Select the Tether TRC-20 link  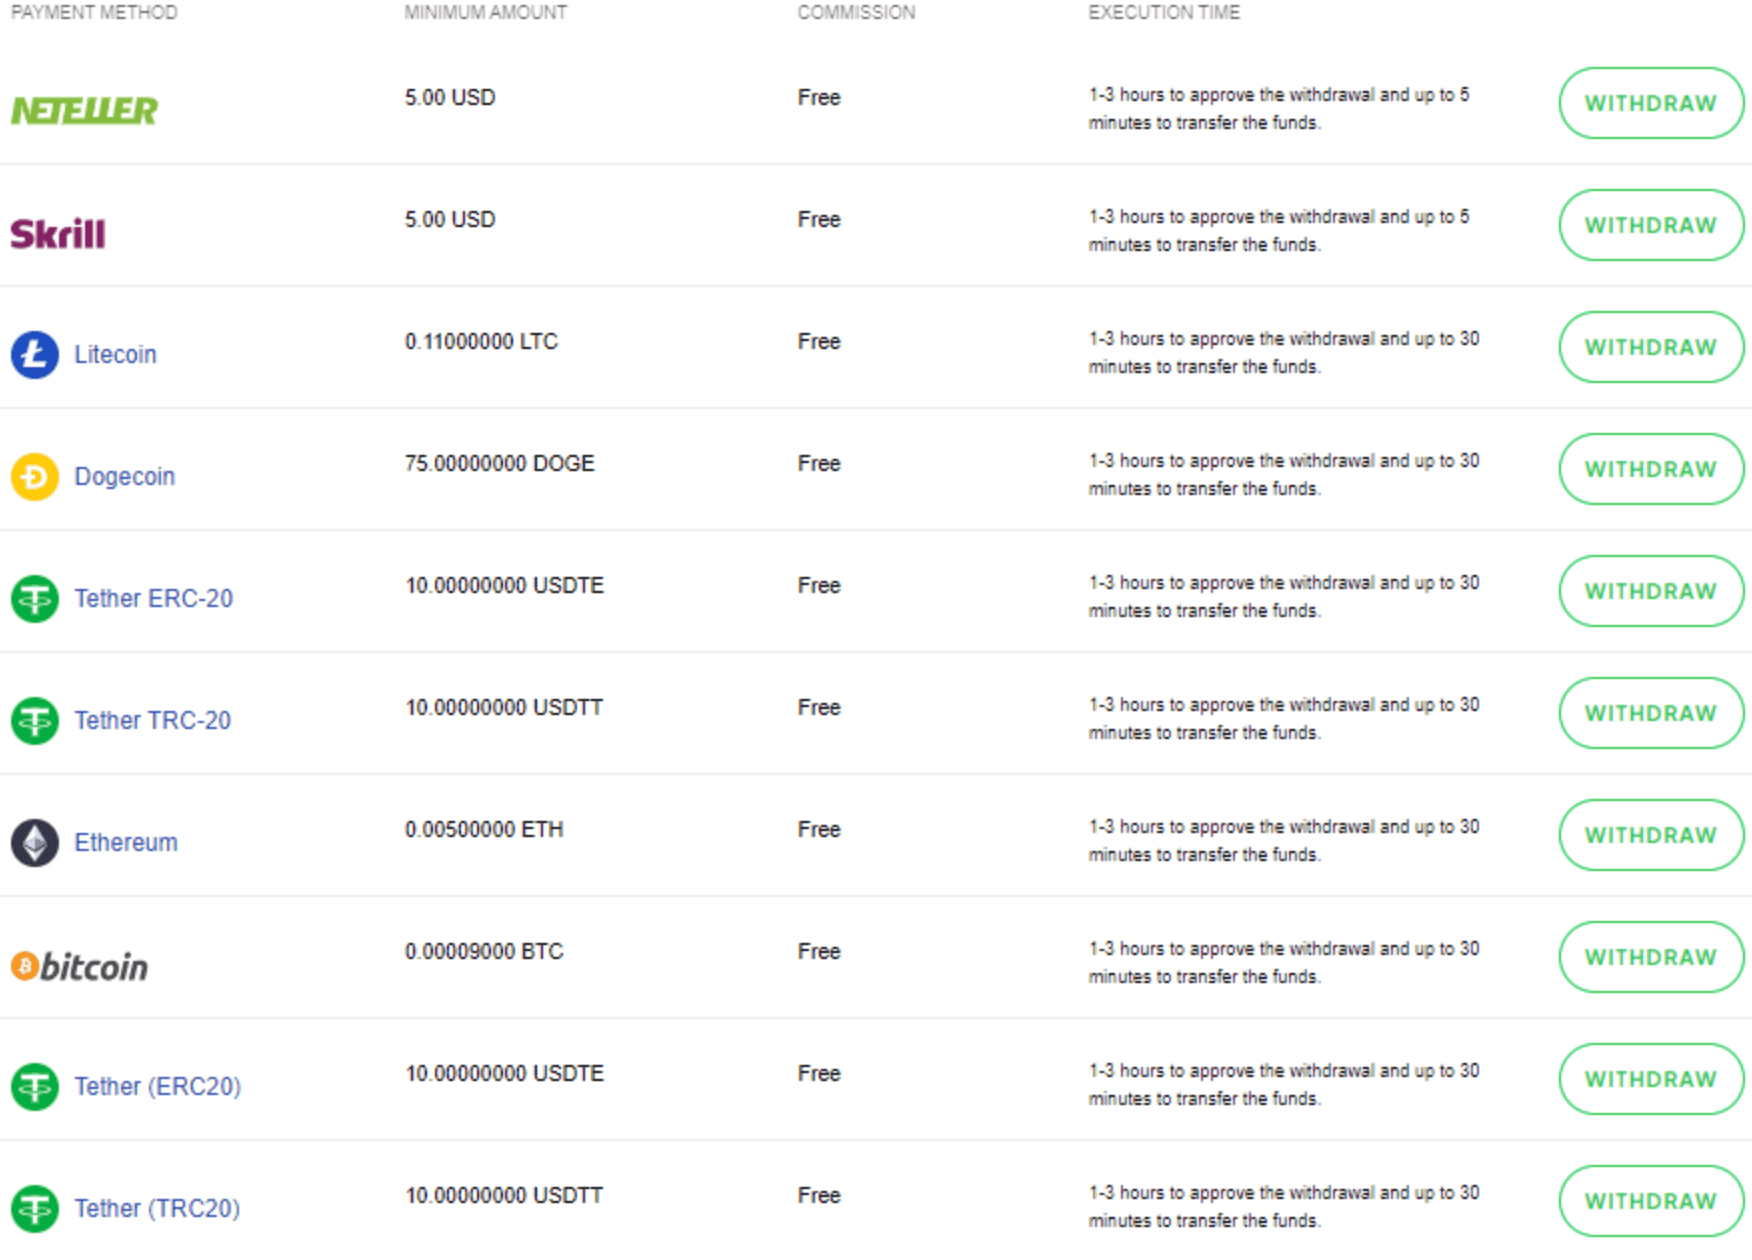point(152,720)
